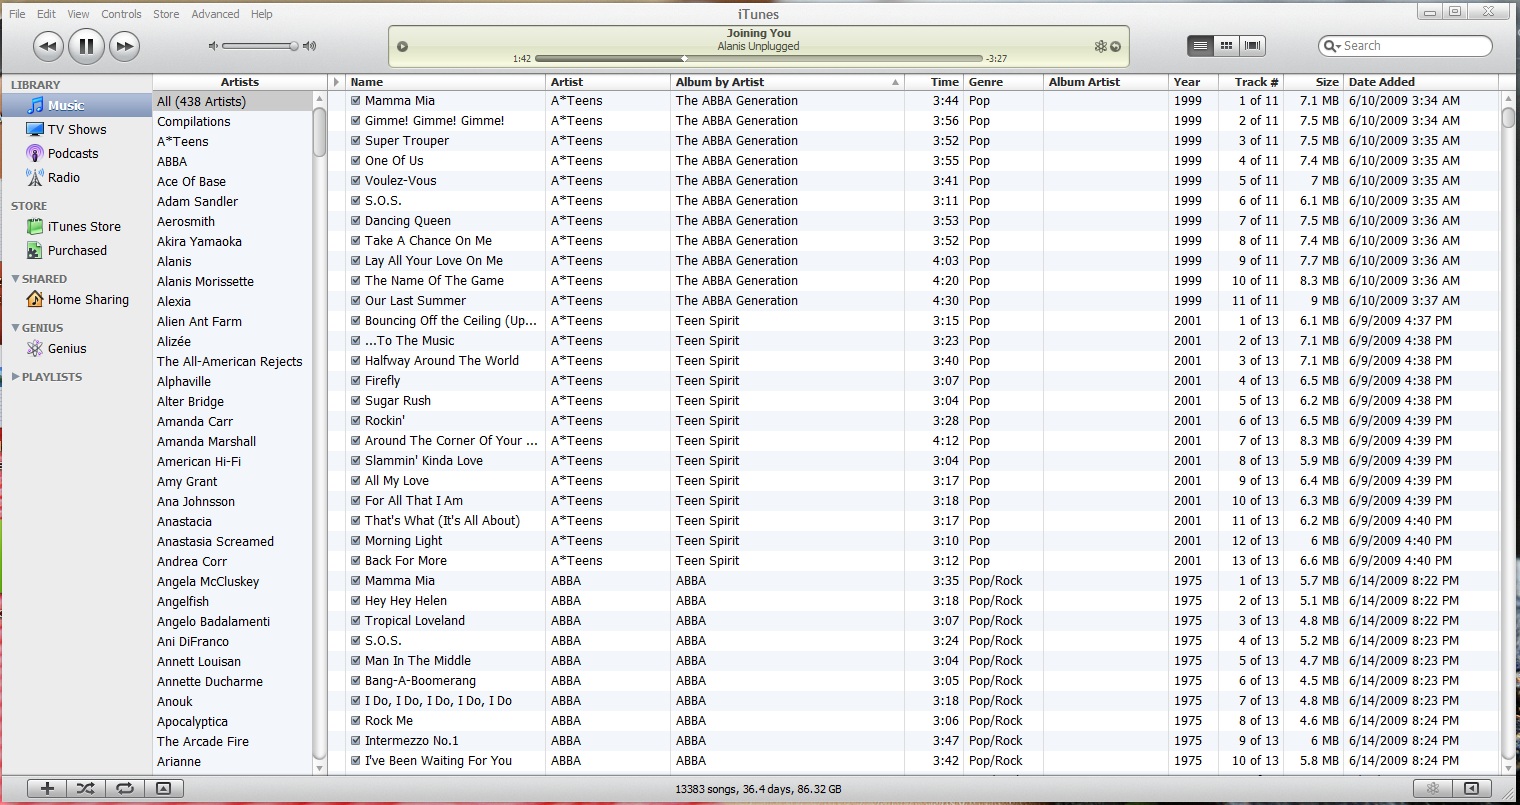Click the triangle left of the Name header
Screen dimensions: 1520x805
tap(337, 82)
